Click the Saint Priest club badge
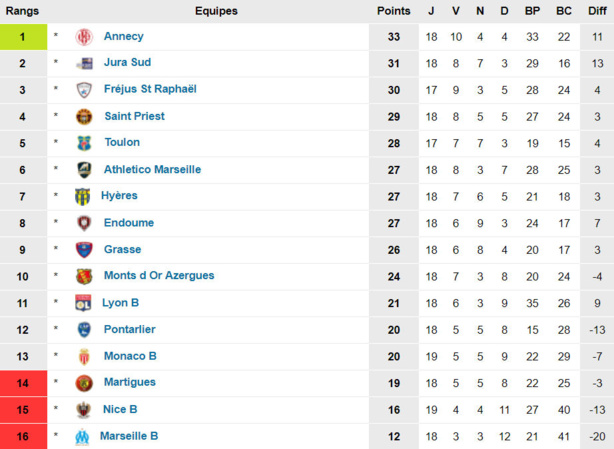 pos(84,116)
